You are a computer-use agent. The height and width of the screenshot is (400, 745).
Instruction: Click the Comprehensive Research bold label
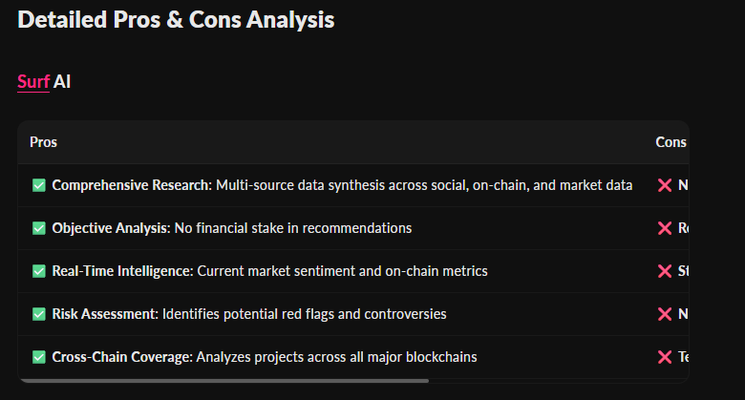[x=132, y=185]
